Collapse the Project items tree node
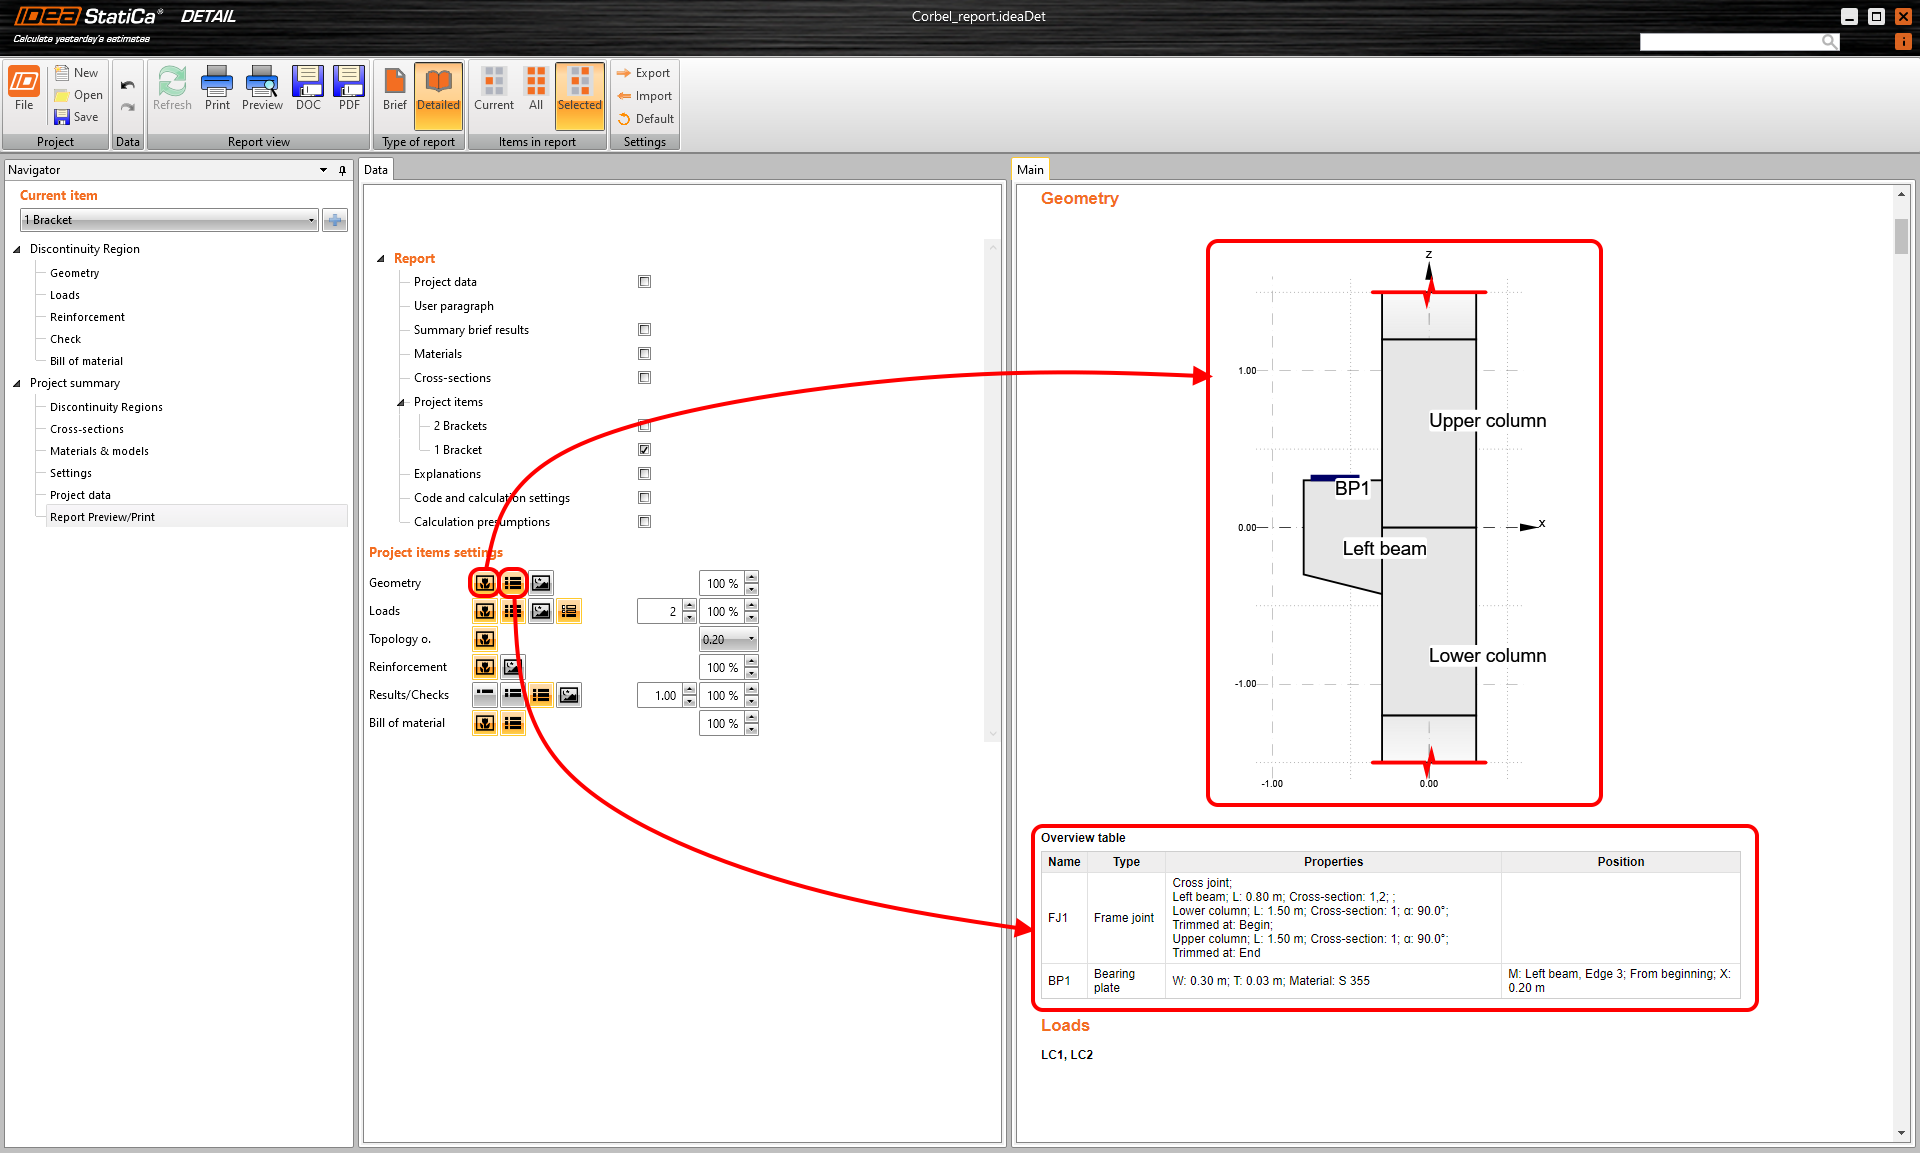Viewport: 1920px width, 1153px height. click(401, 402)
